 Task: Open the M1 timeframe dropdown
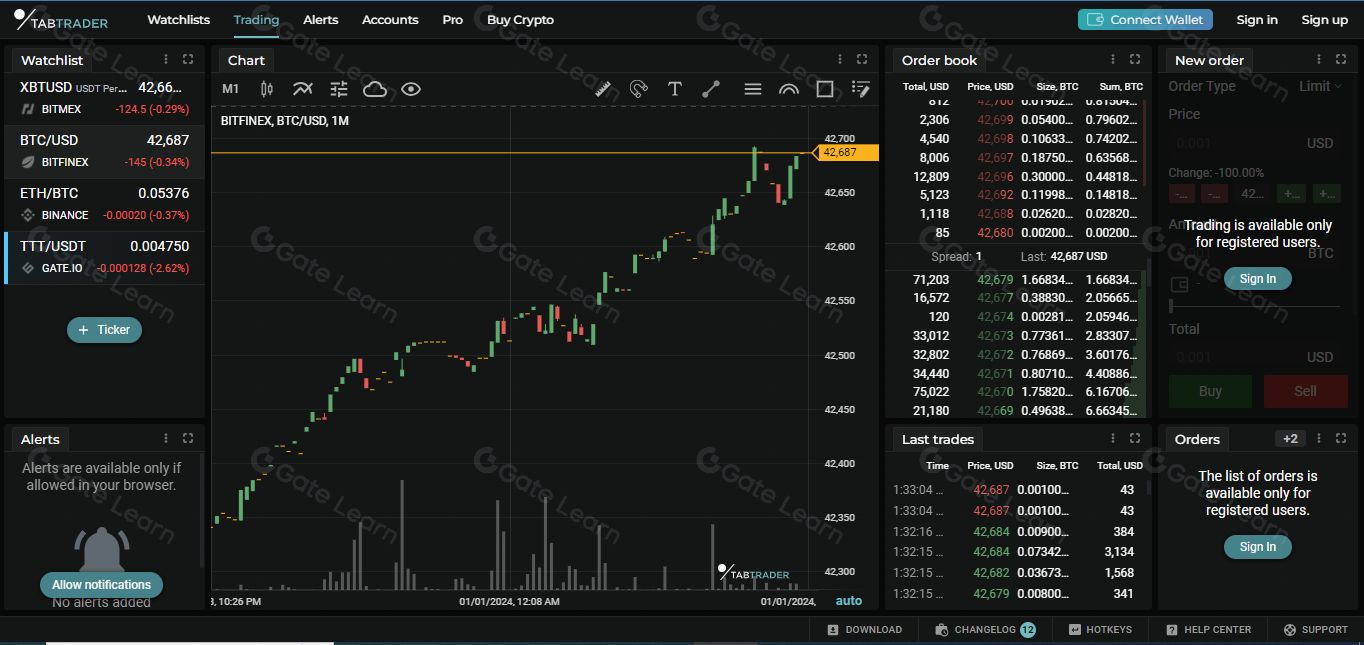230,89
